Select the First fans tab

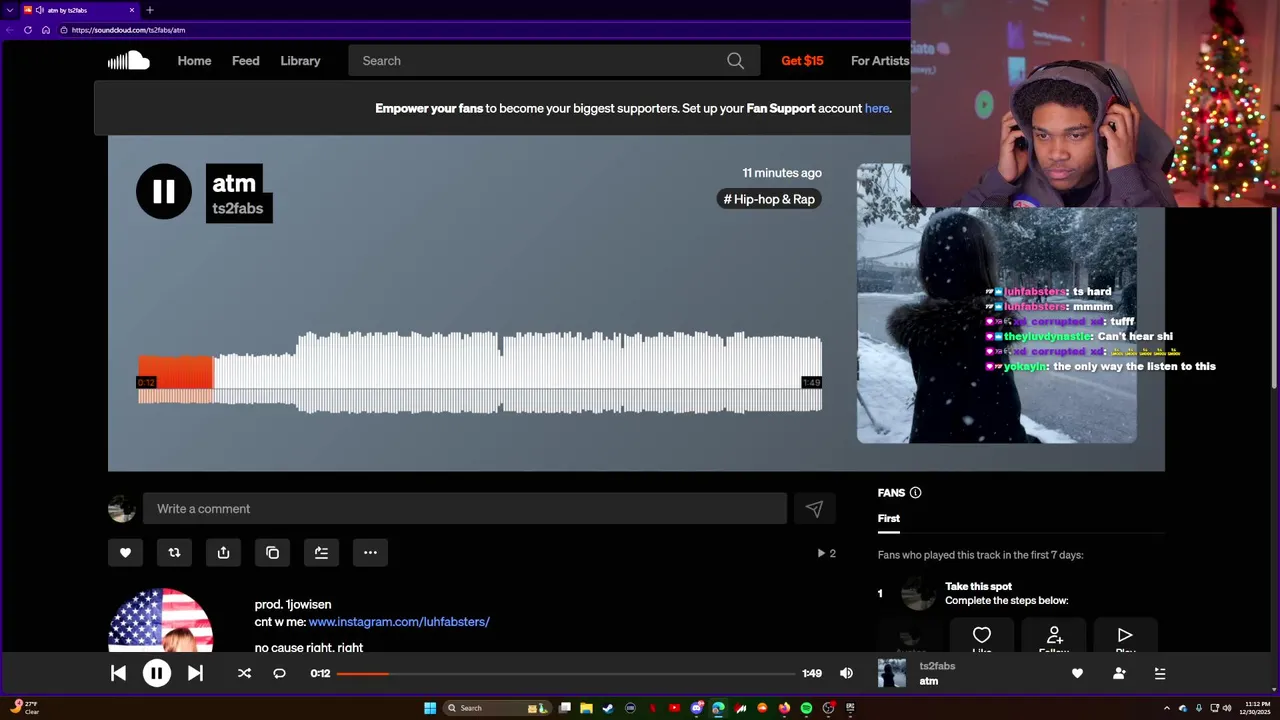[889, 518]
